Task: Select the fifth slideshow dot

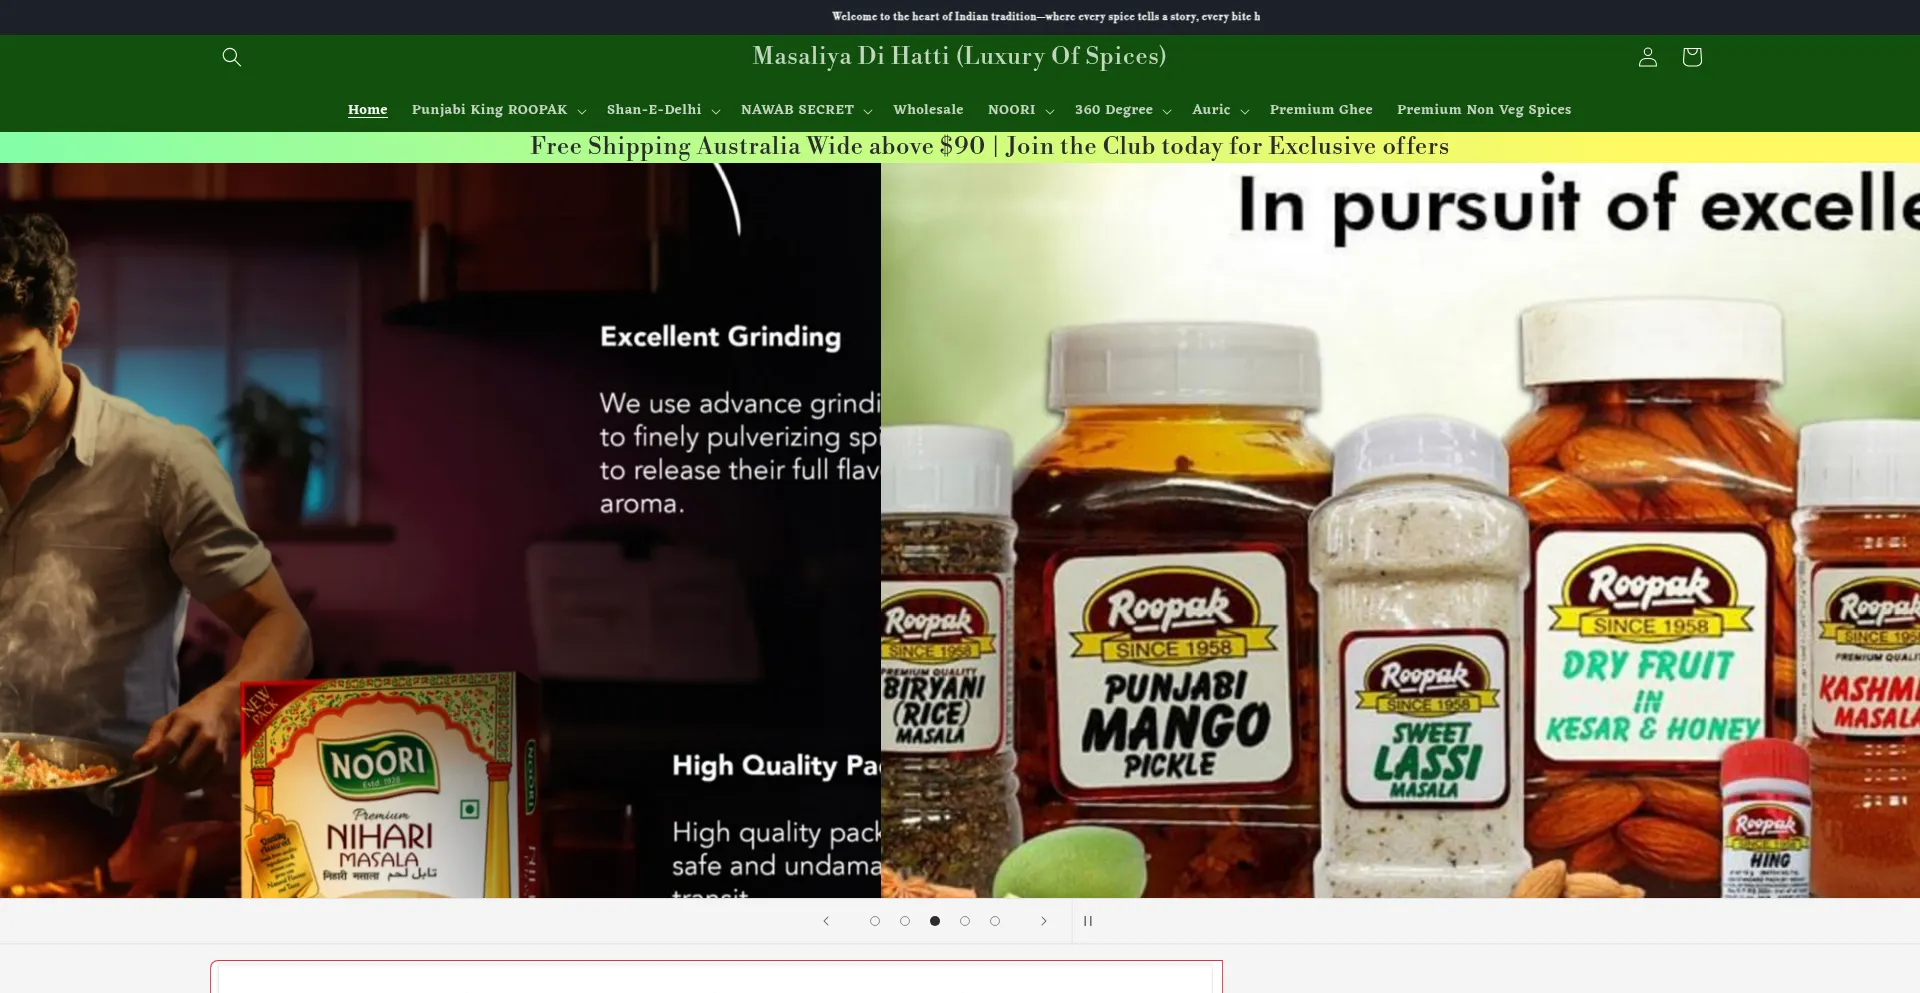Action: click(995, 921)
